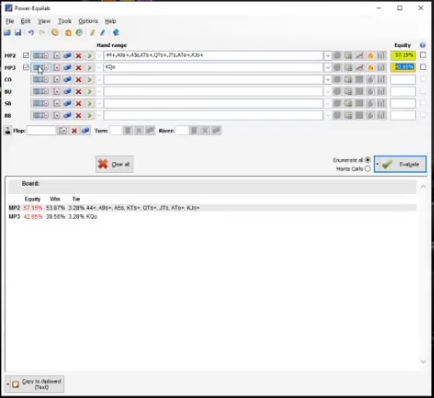Expand the MP2 hand range history dropdown
Image resolution: width=434 pixels, height=398 pixels.
(x=328, y=56)
